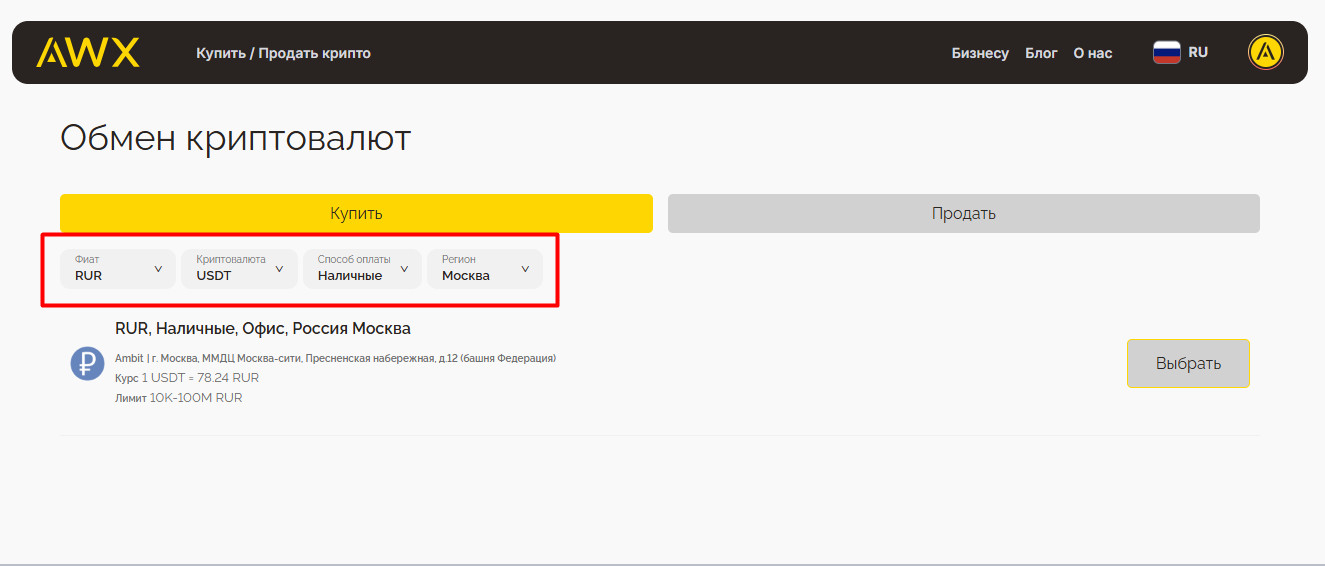Open the Способ оплаты dropdown

[362, 269]
